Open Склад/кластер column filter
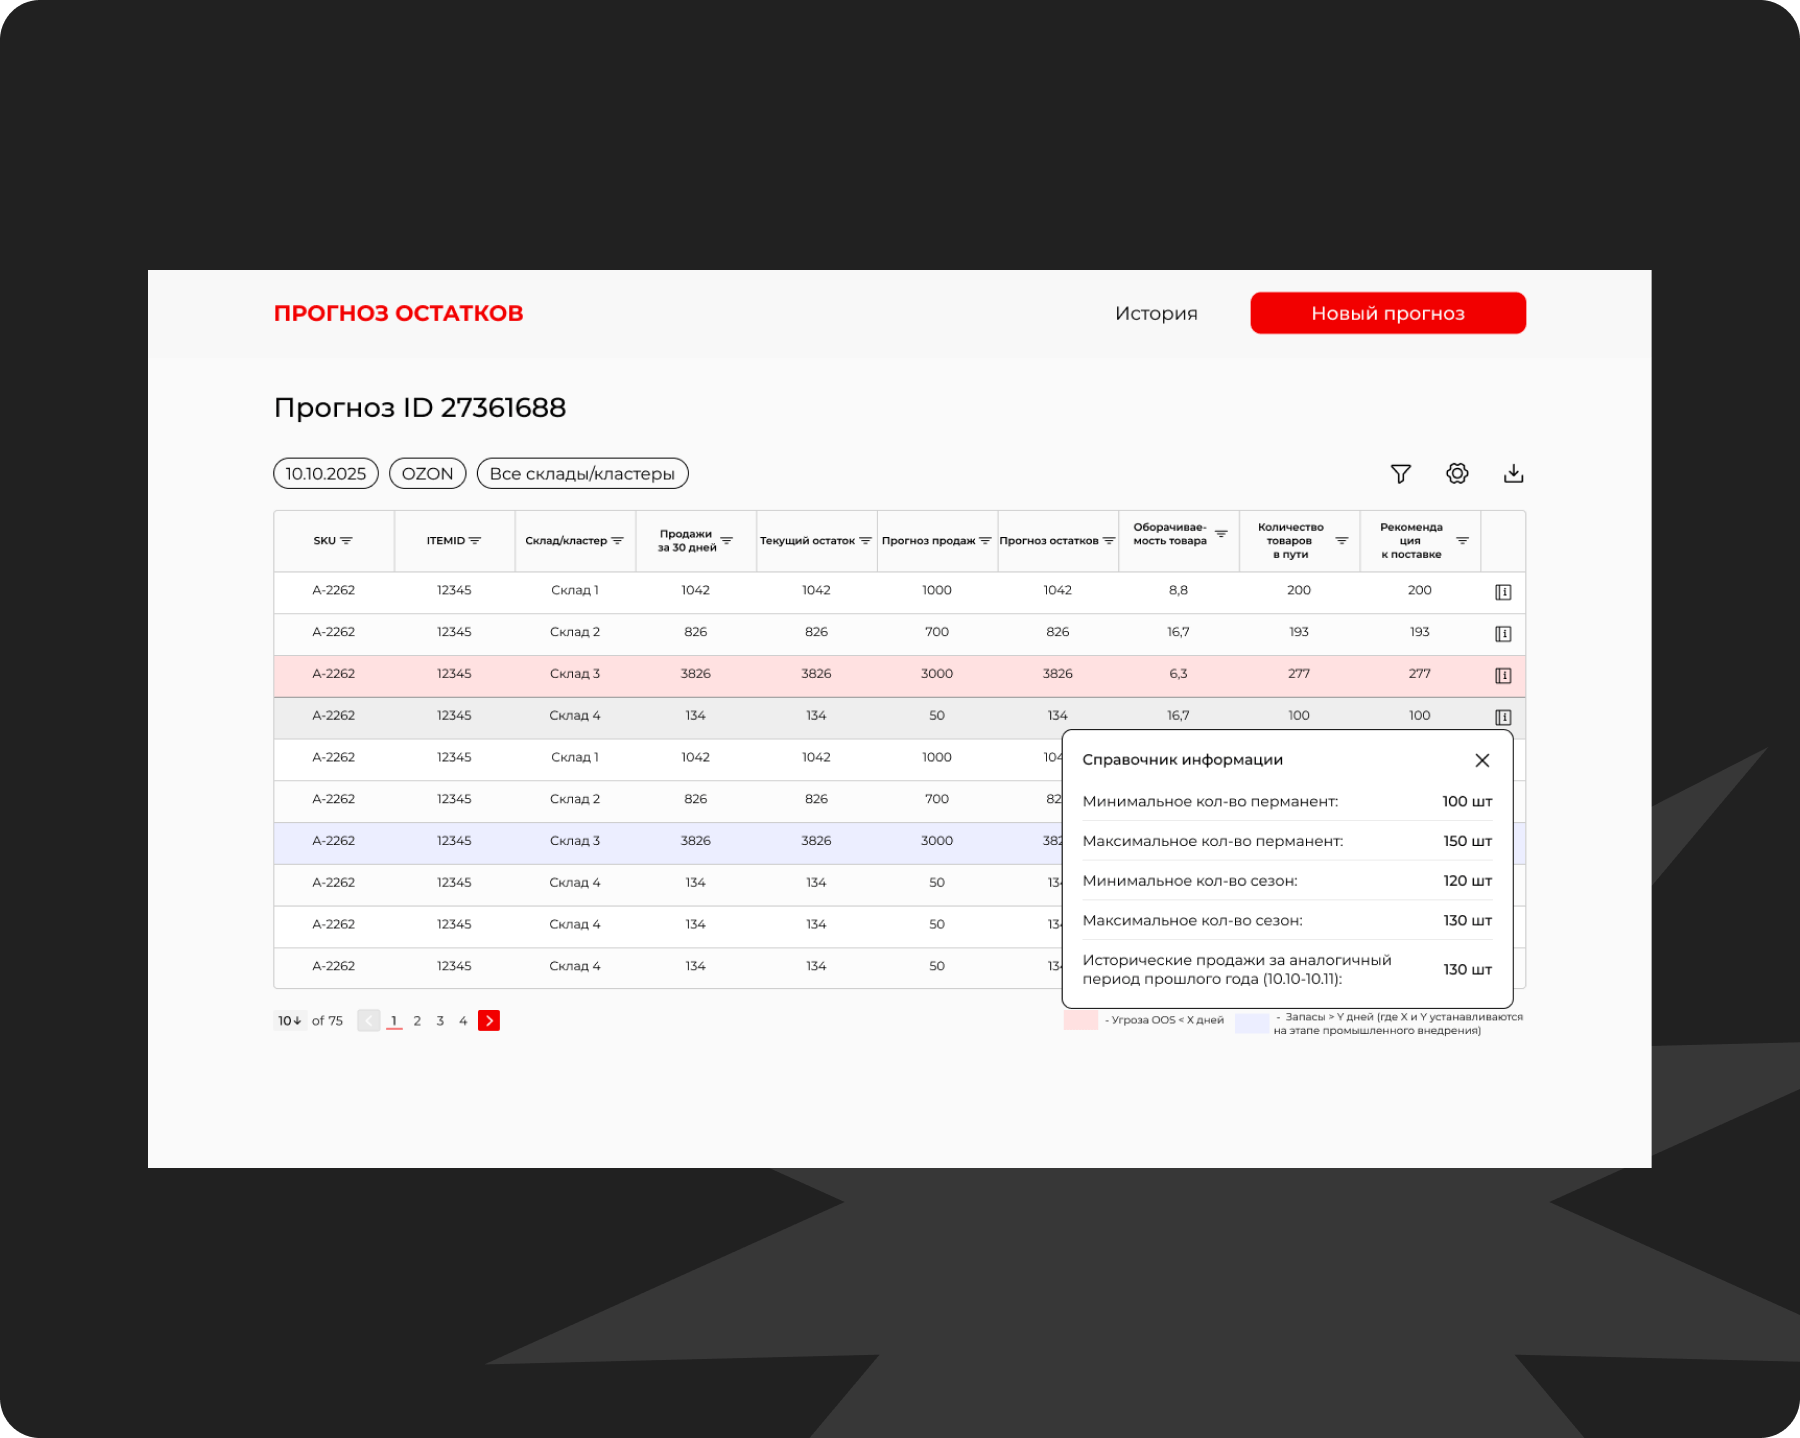 coord(617,541)
